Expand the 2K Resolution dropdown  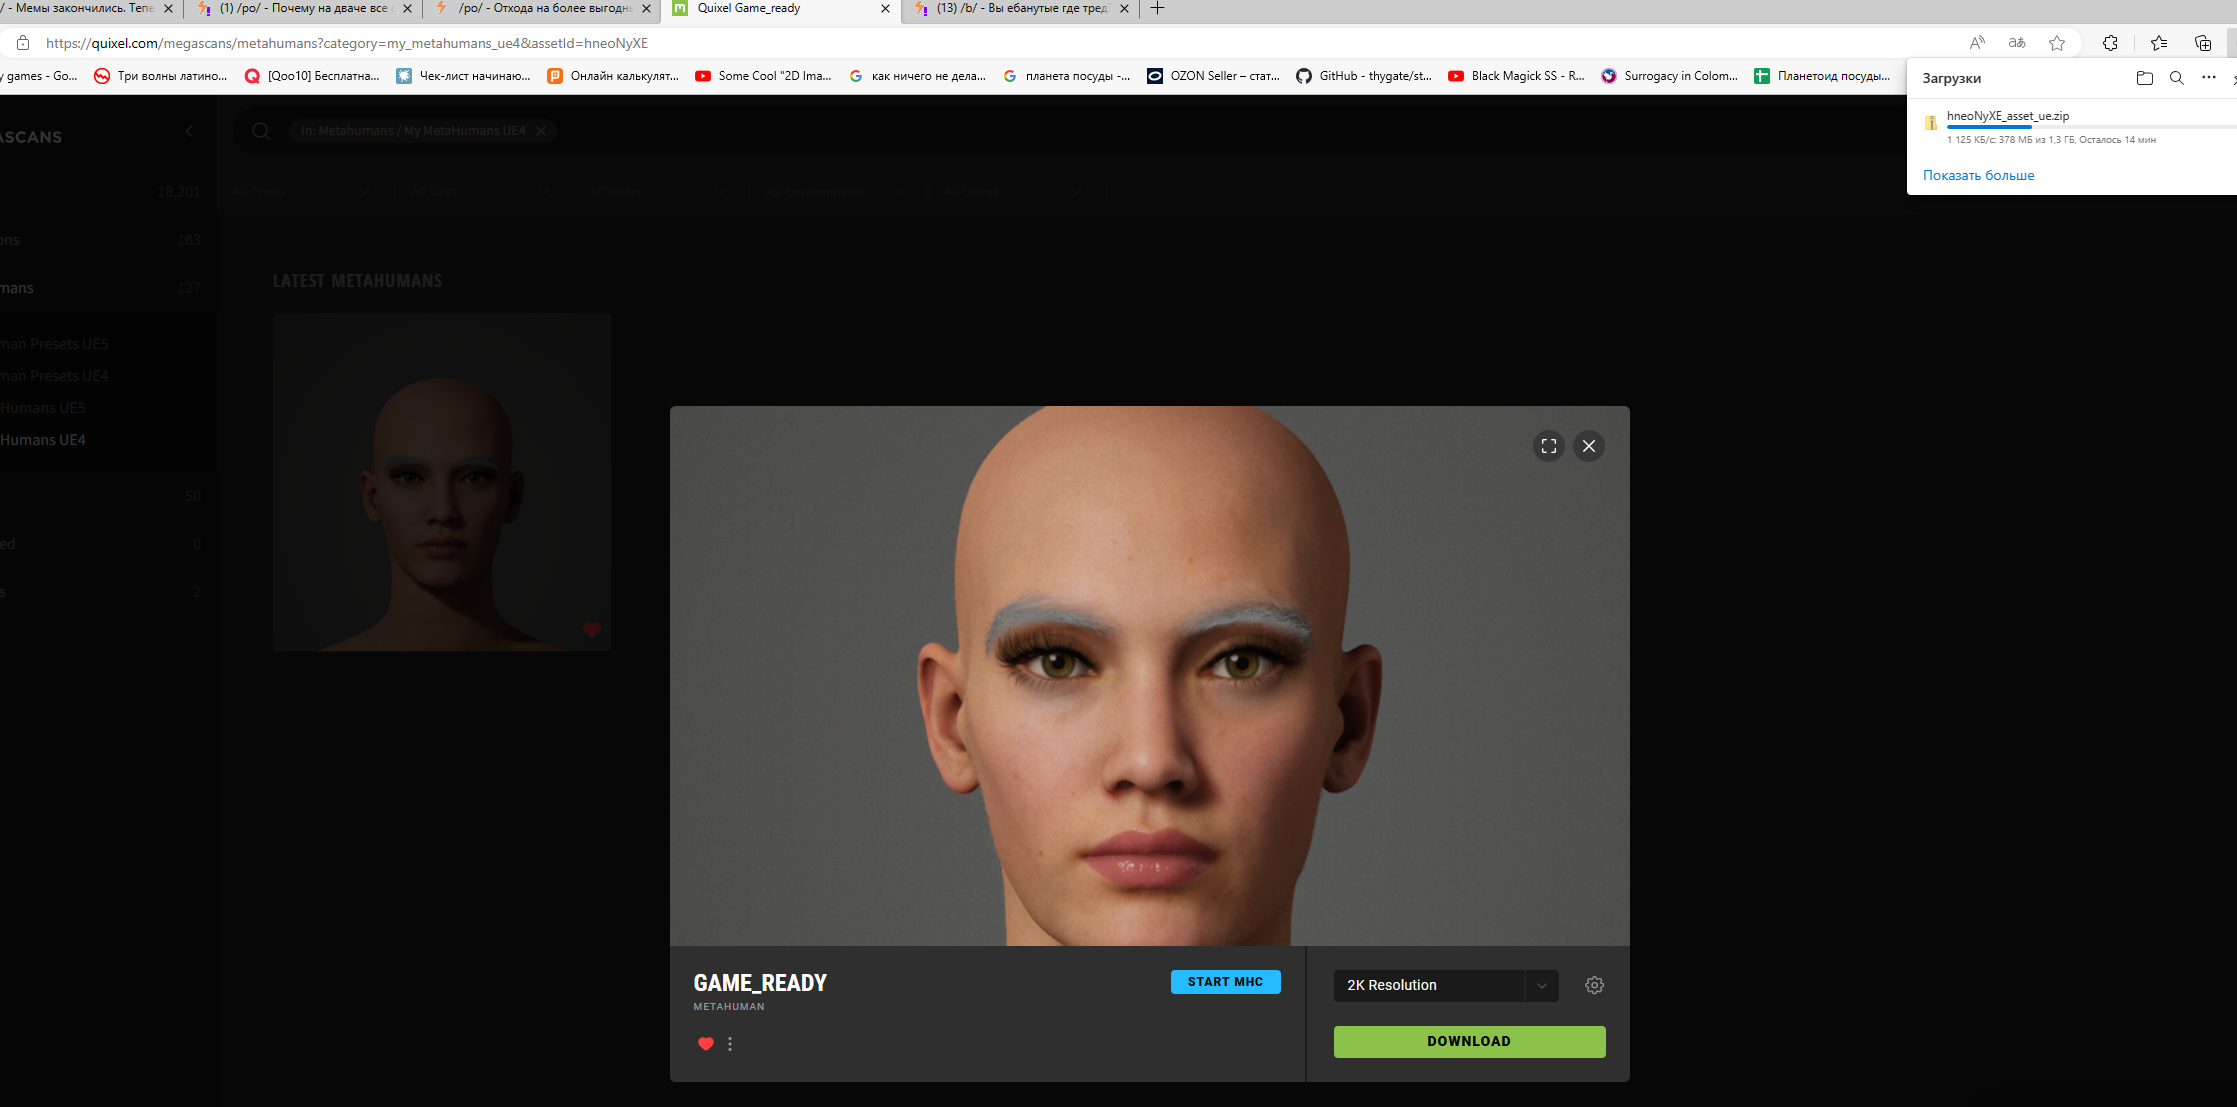coord(1541,985)
